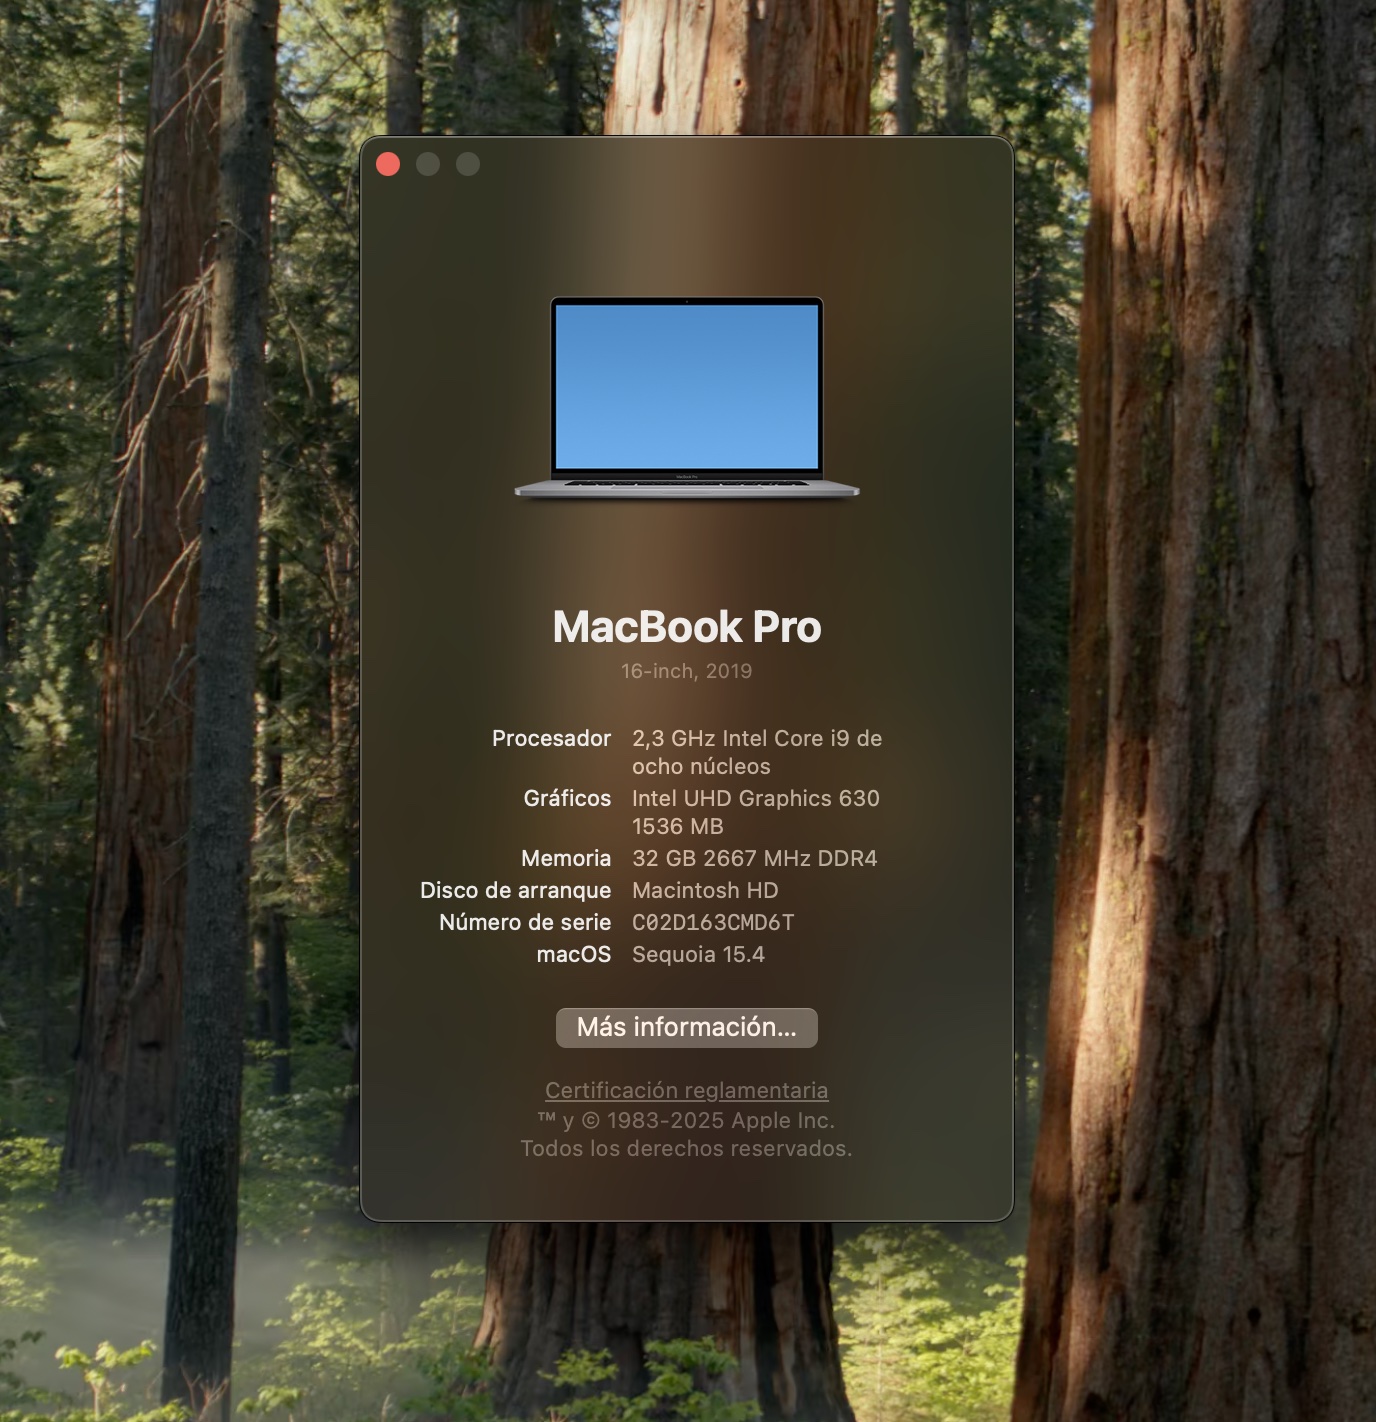Viewport: 1376px width, 1422px height.
Task: Click the grayed-out zoom window button
Action: click(468, 165)
